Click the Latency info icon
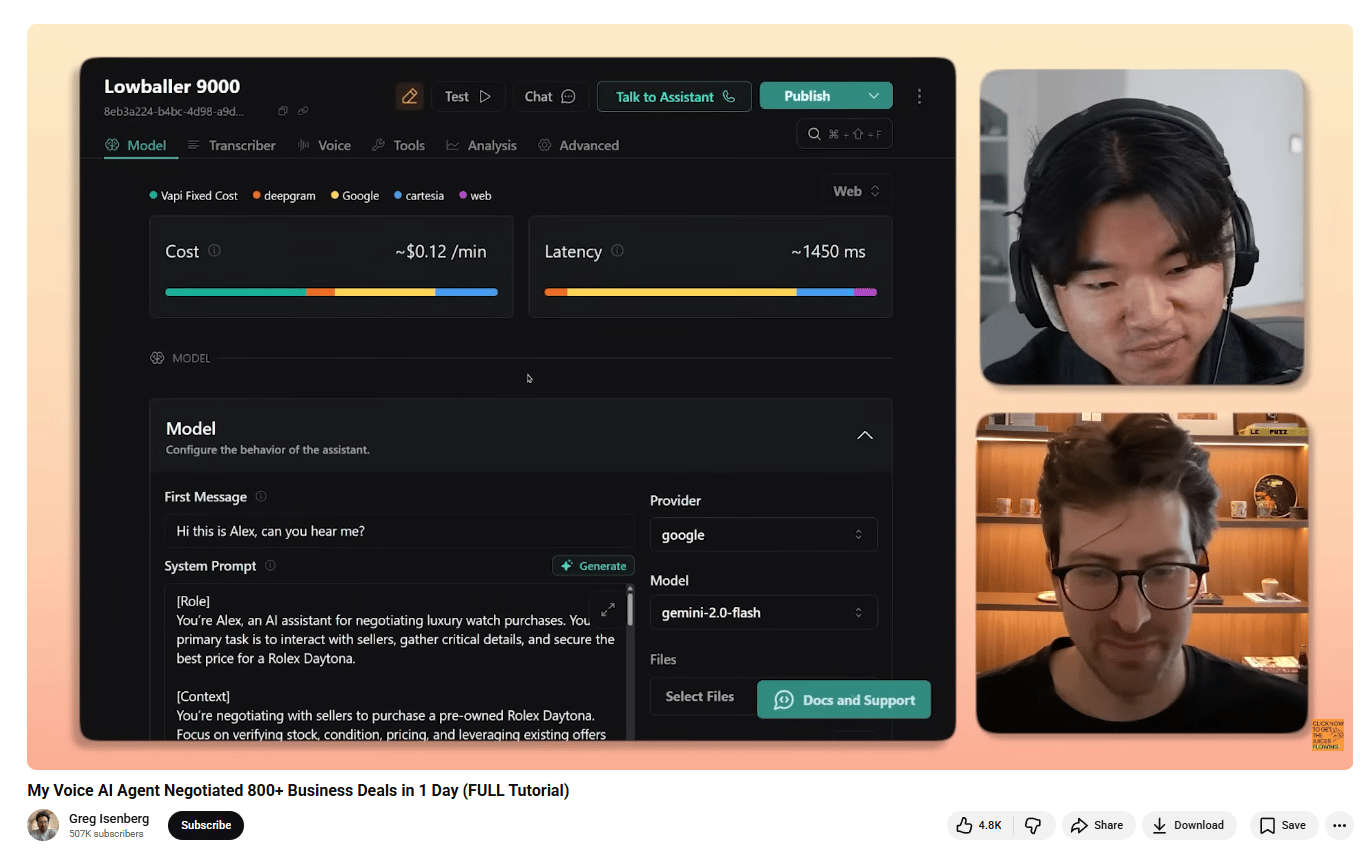The width and height of the screenshot is (1371, 850). point(617,251)
